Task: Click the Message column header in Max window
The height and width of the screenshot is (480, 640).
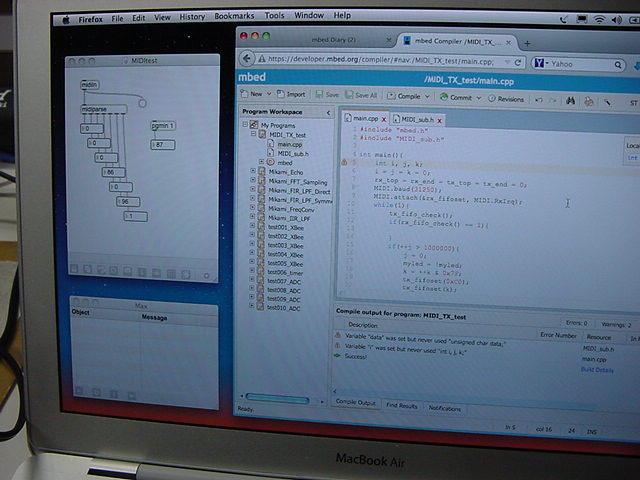Action: [154, 318]
